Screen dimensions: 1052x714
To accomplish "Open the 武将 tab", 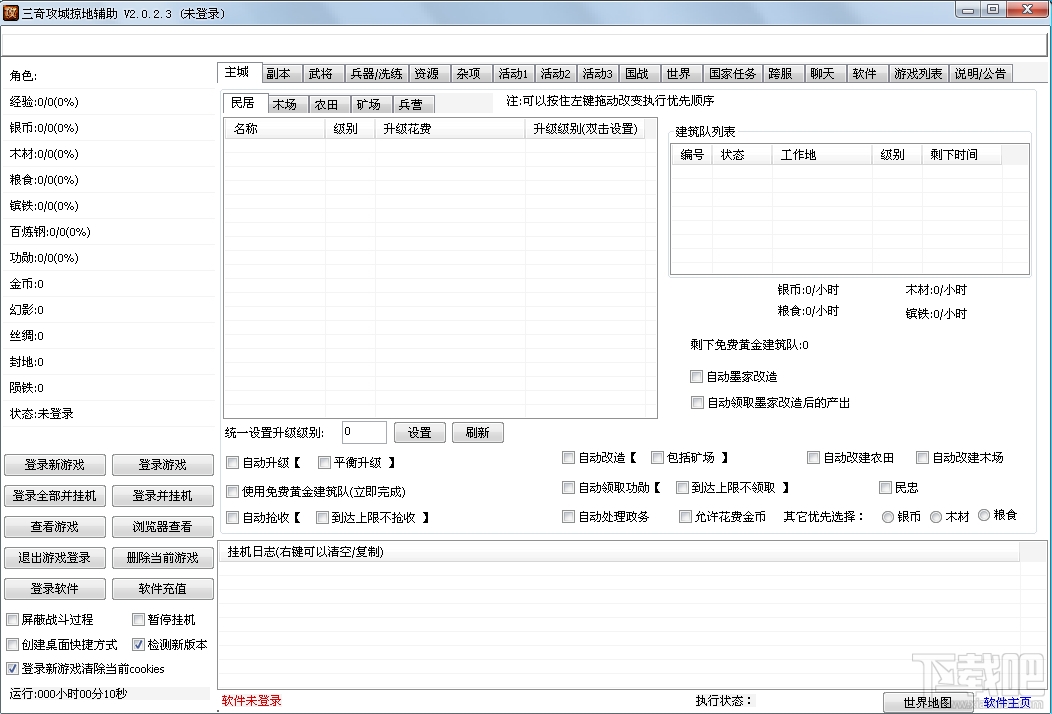I will click(321, 74).
